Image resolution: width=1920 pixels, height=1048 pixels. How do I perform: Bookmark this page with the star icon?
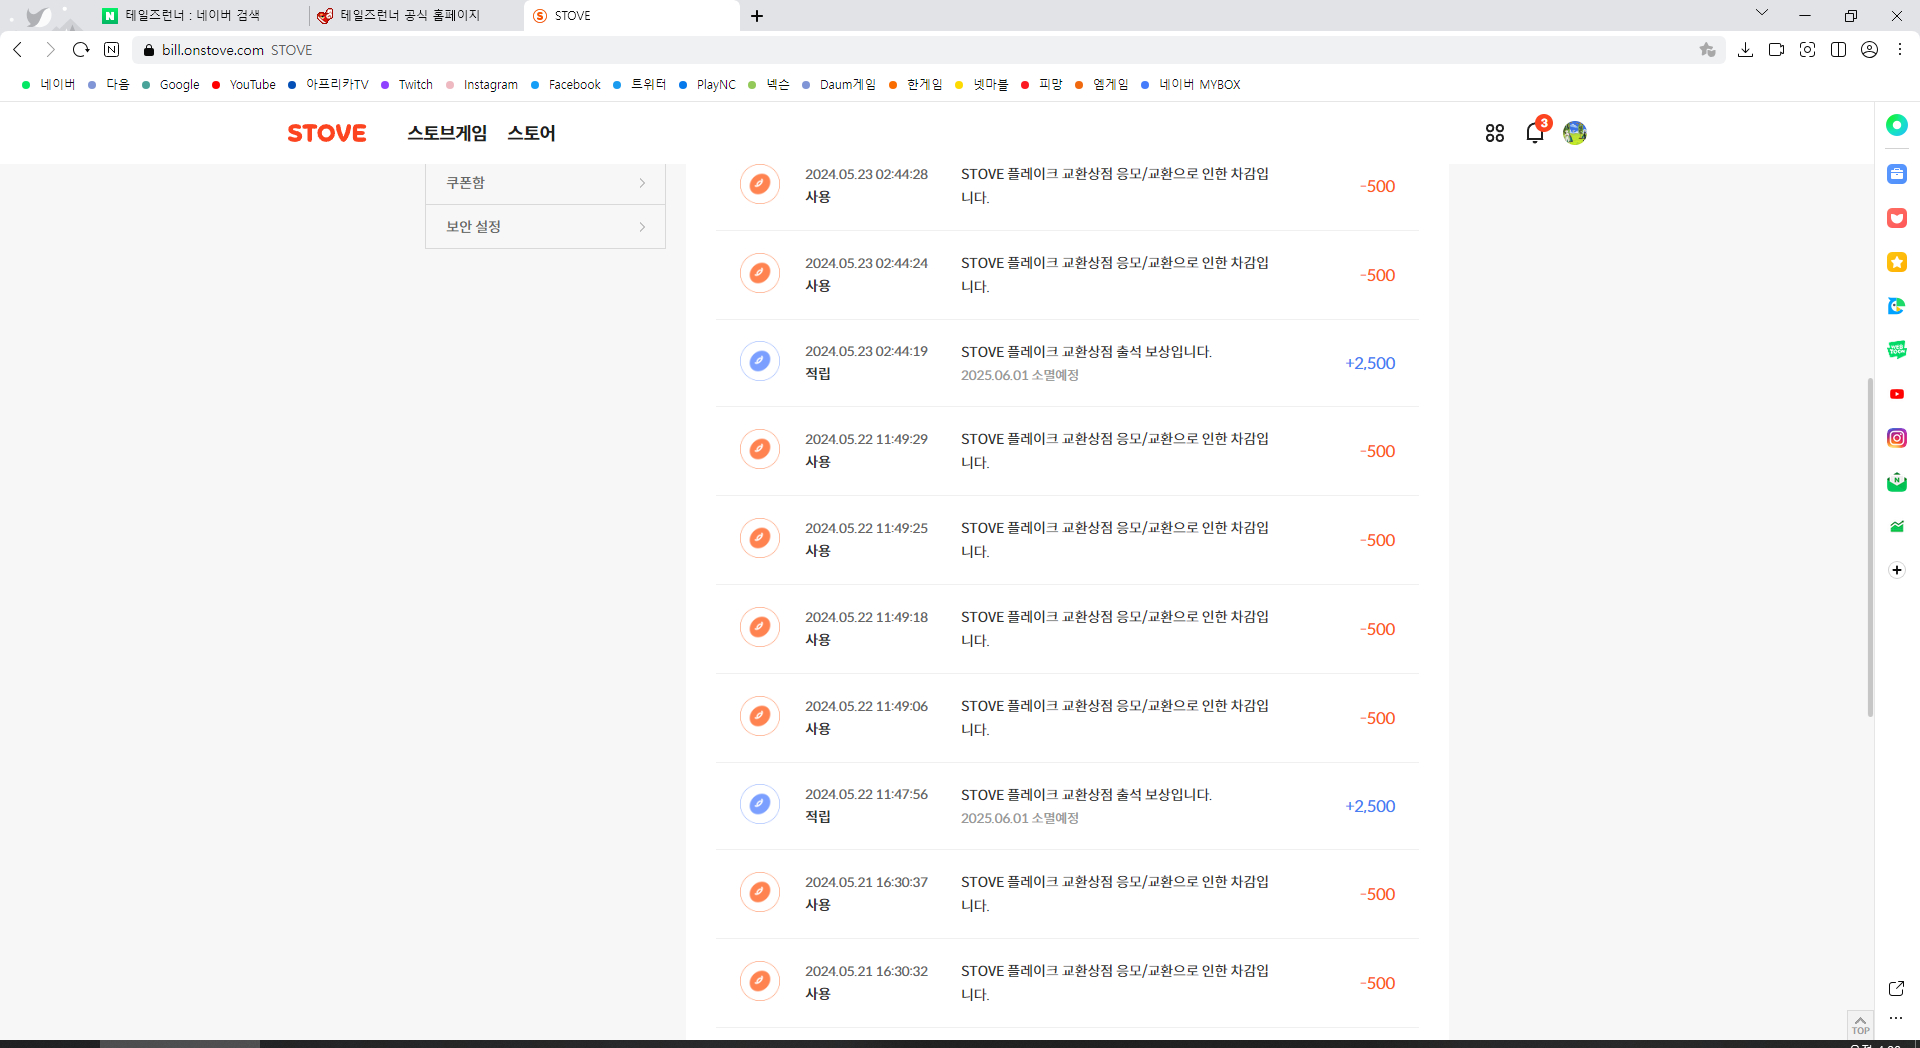point(1707,50)
